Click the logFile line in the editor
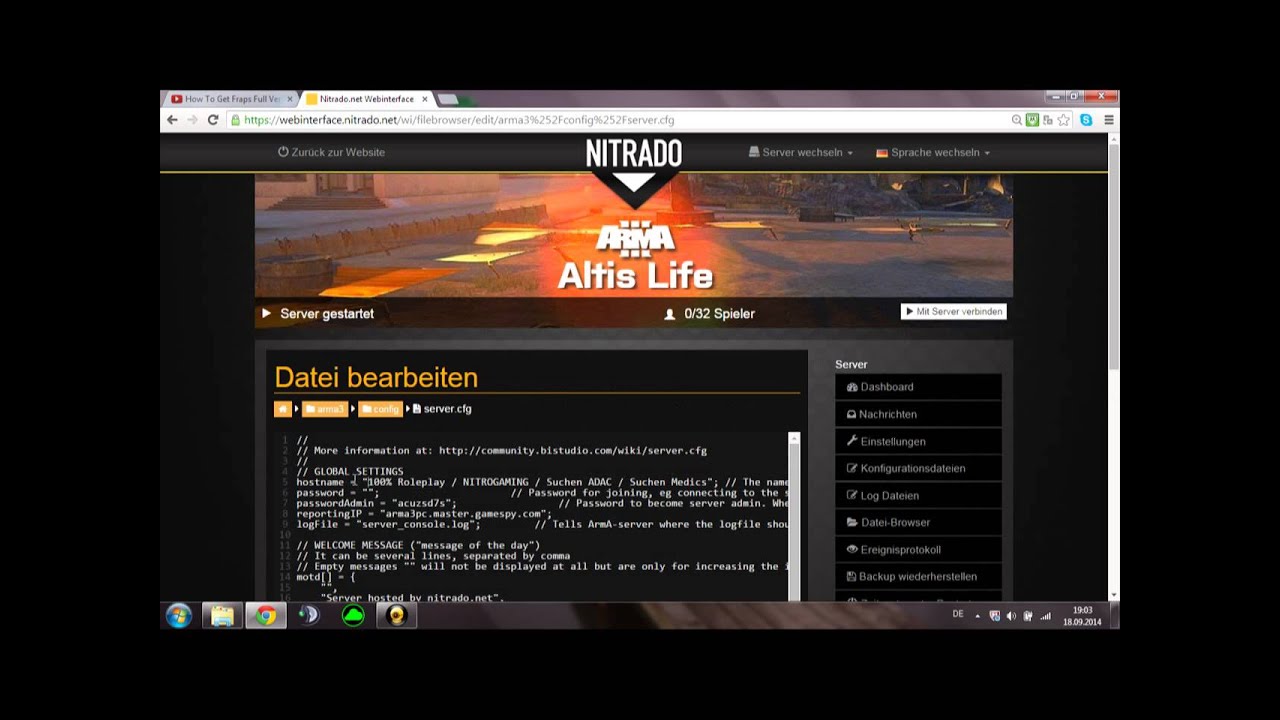This screenshot has height=720, width=1280. [542, 524]
